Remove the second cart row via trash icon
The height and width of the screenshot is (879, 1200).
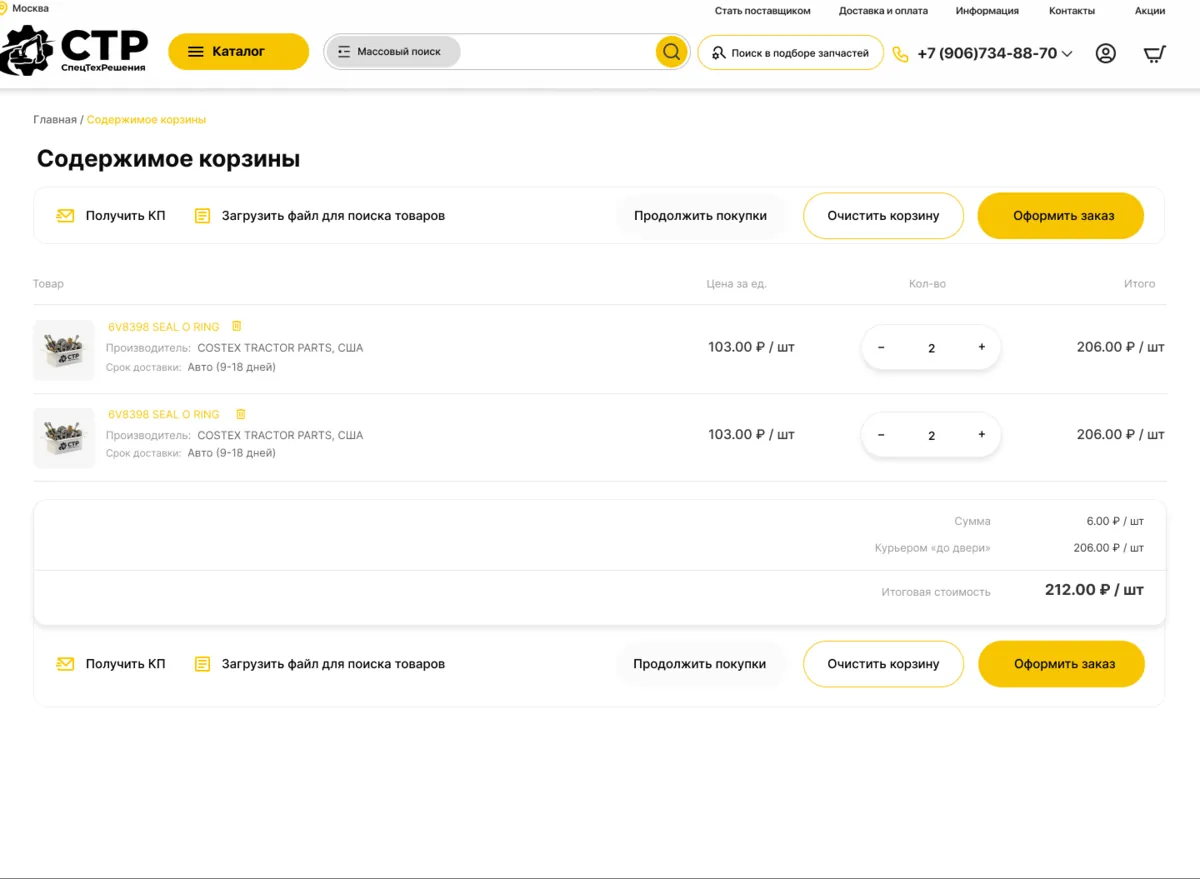pos(240,414)
